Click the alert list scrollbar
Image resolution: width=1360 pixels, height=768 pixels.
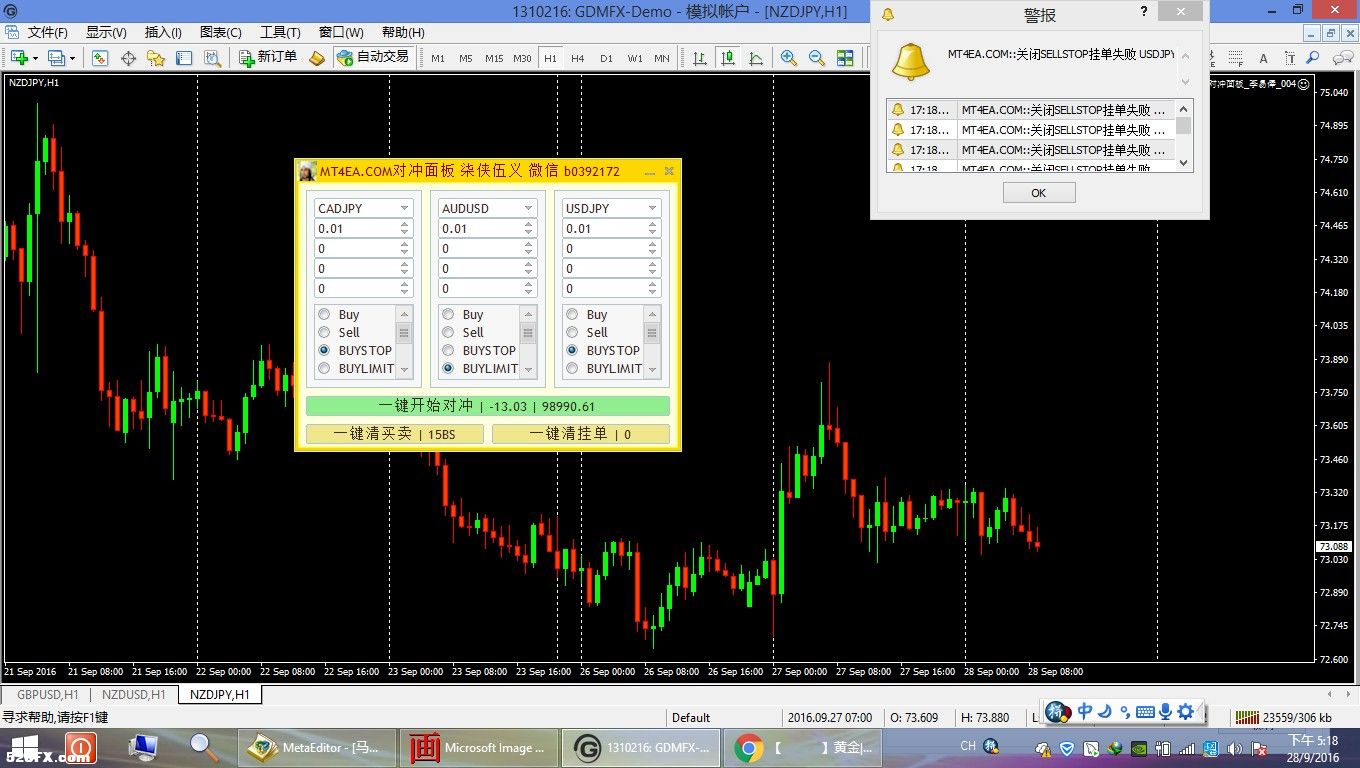(x=1184, y=135)
